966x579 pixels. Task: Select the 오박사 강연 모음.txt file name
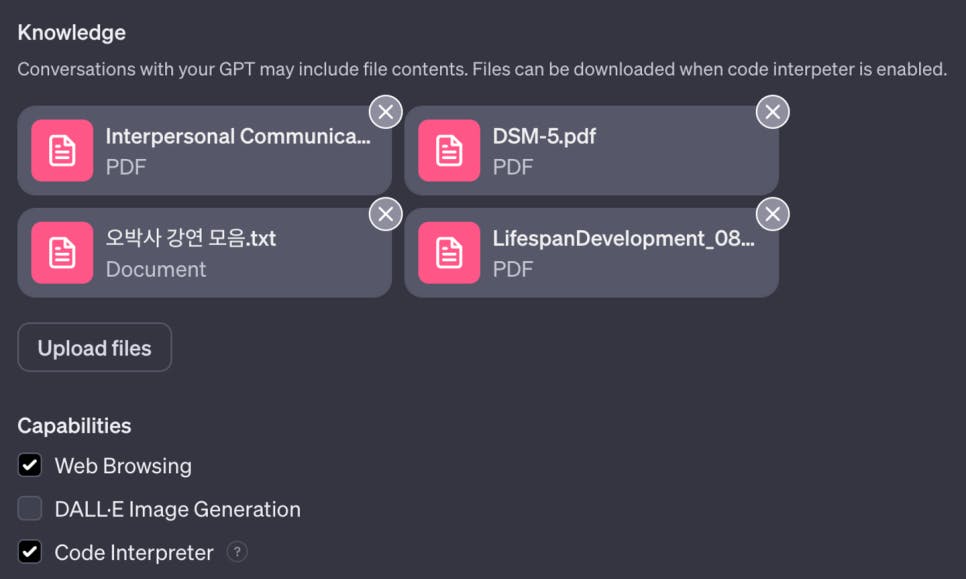click(191, 238)
